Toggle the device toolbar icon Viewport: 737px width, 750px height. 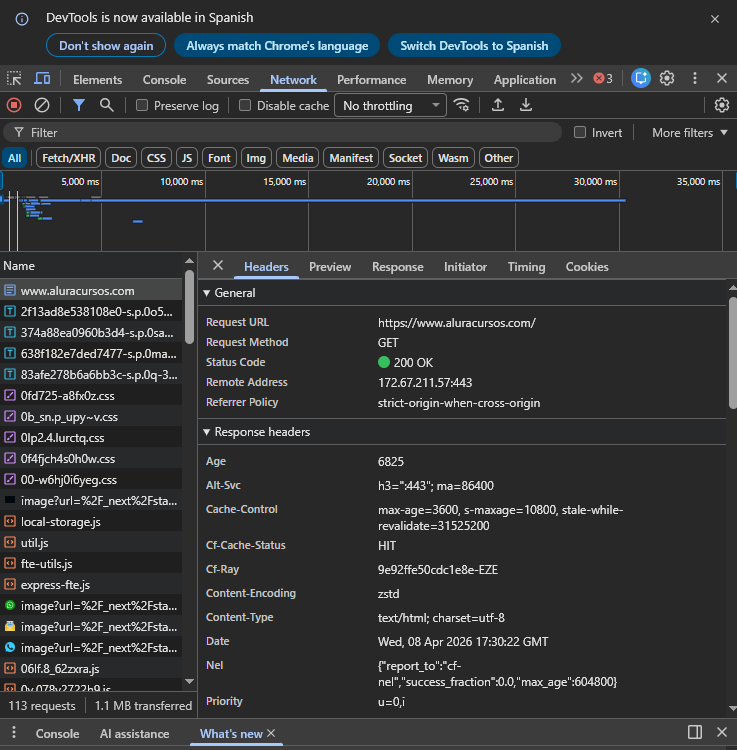tap(42, 79)
